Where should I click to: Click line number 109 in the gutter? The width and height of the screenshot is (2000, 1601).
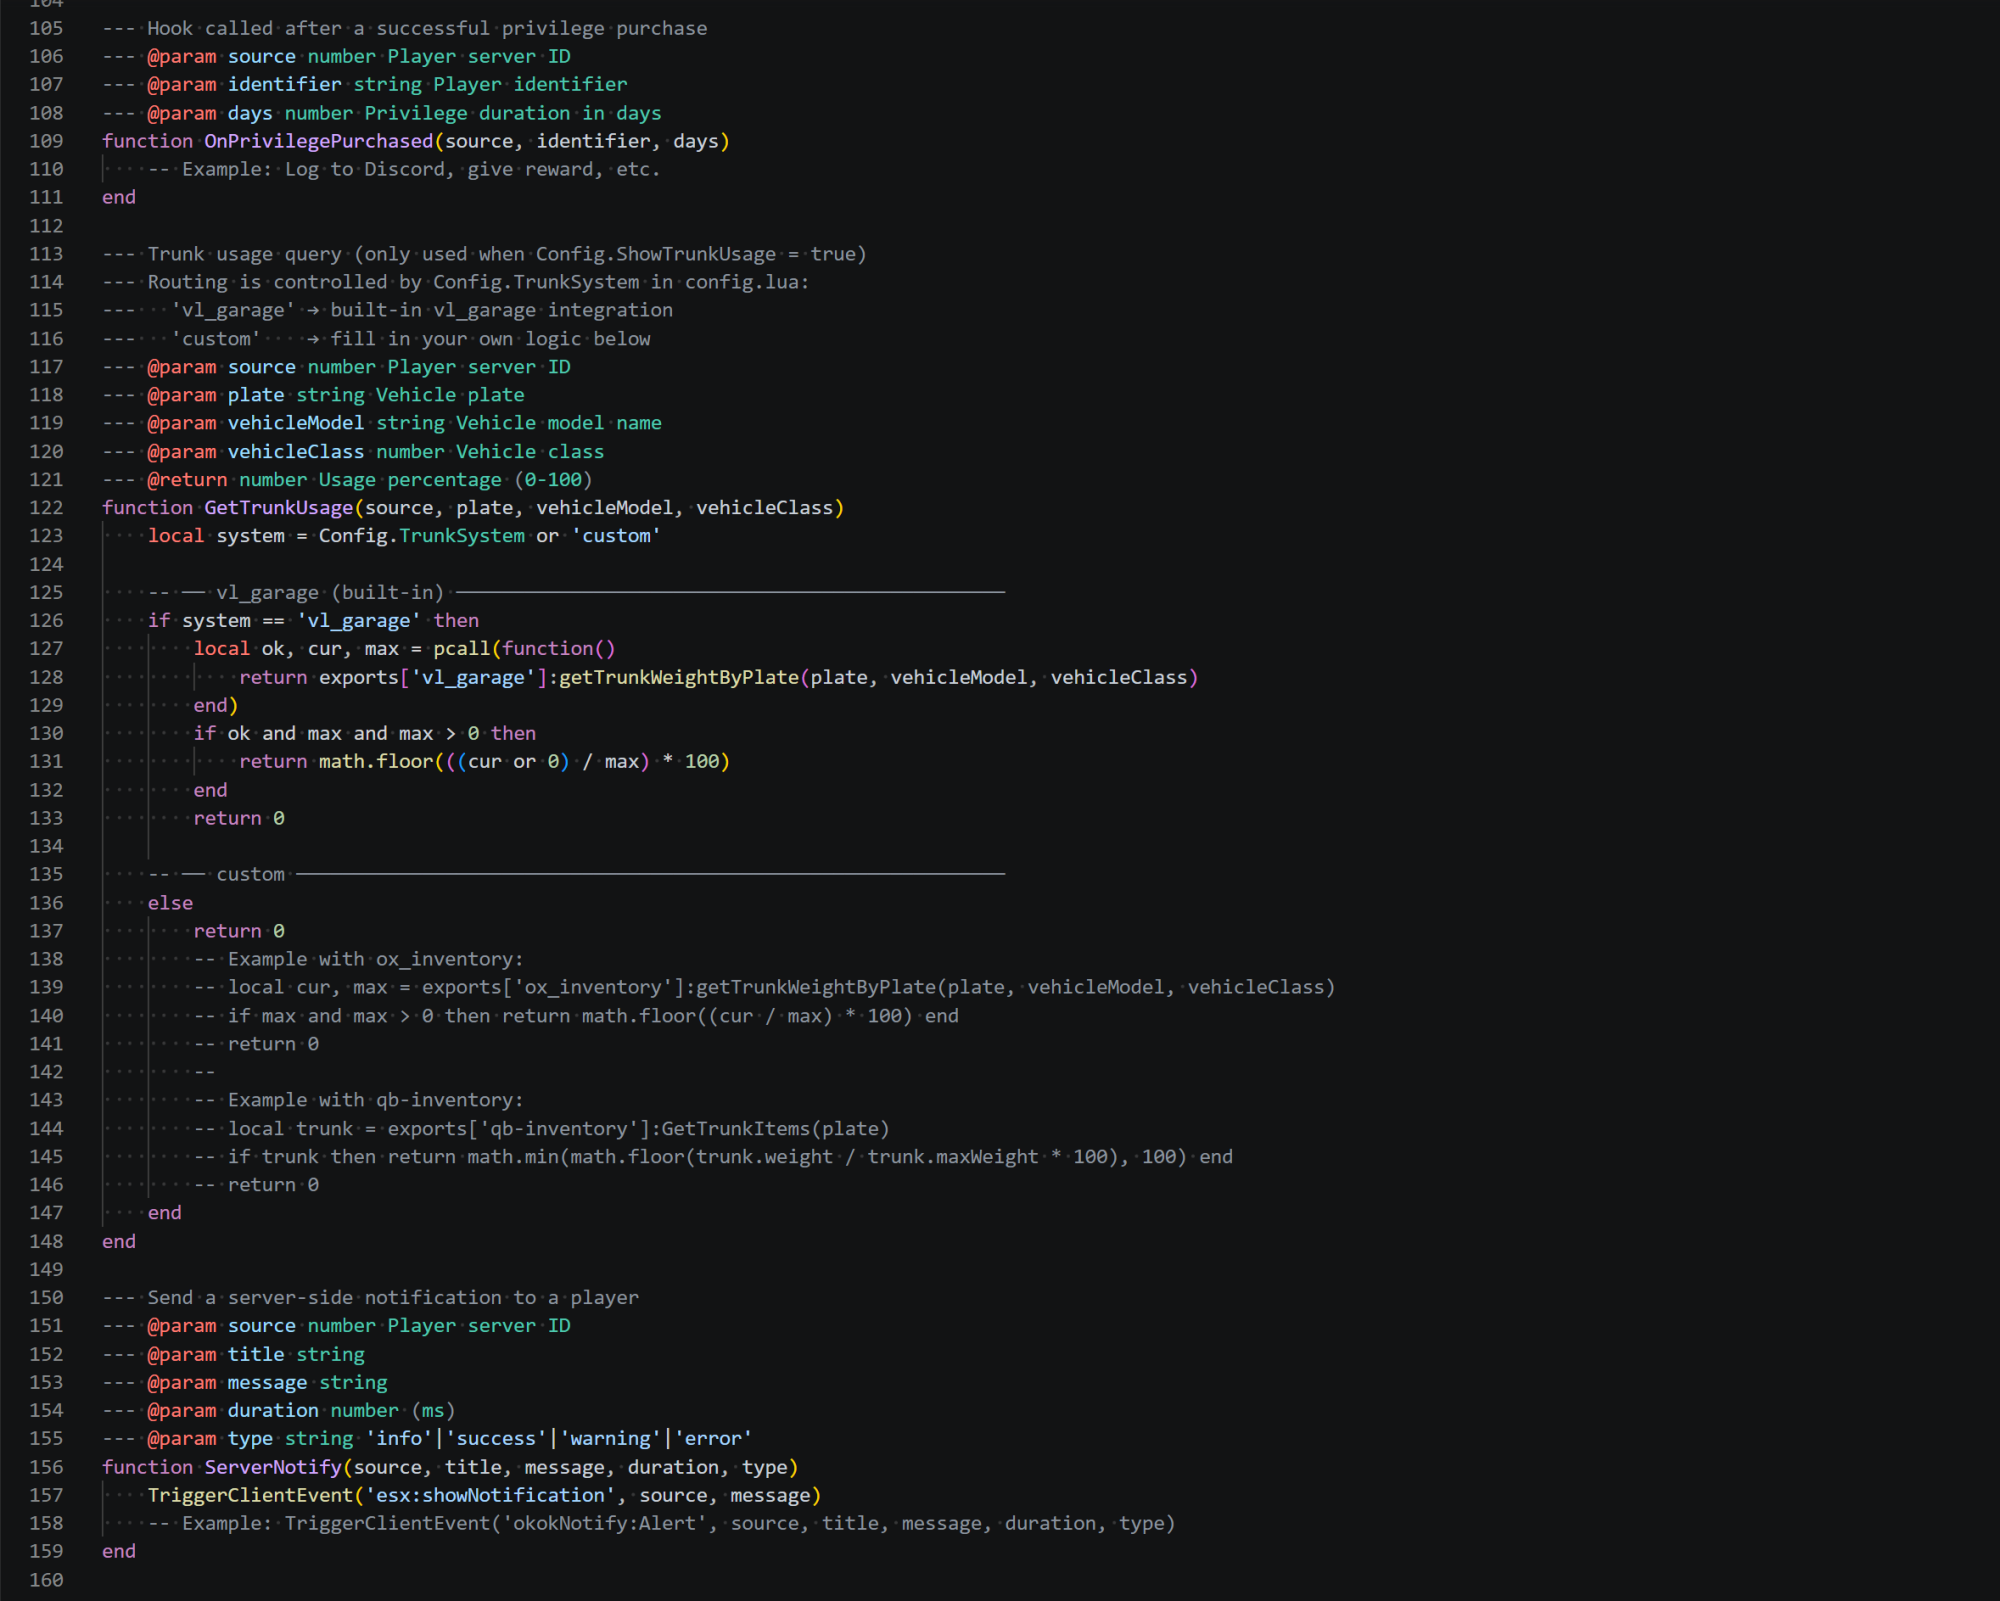(46, 141)
